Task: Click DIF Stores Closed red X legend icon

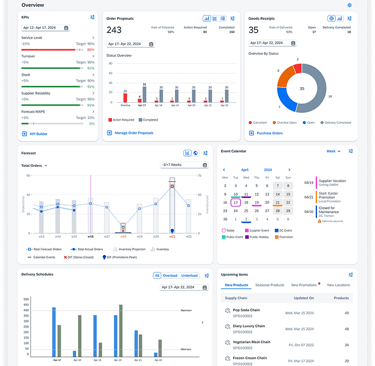Action: pyautogui.click(x=65, y=257)
